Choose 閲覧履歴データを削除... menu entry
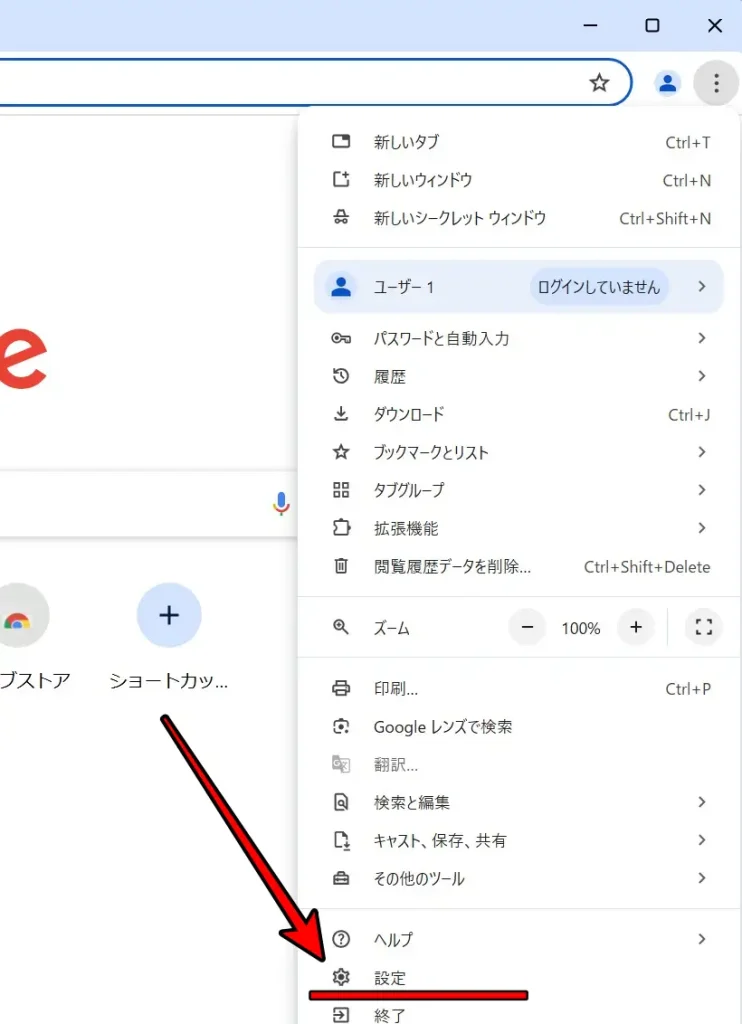 [519, 566]
